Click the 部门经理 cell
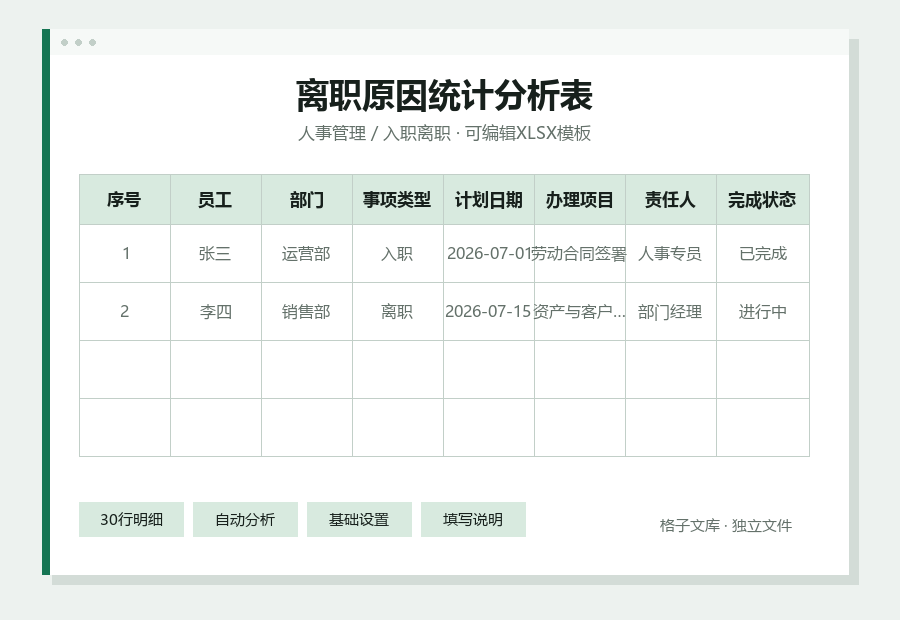900x620 pixels. point(671,312)
